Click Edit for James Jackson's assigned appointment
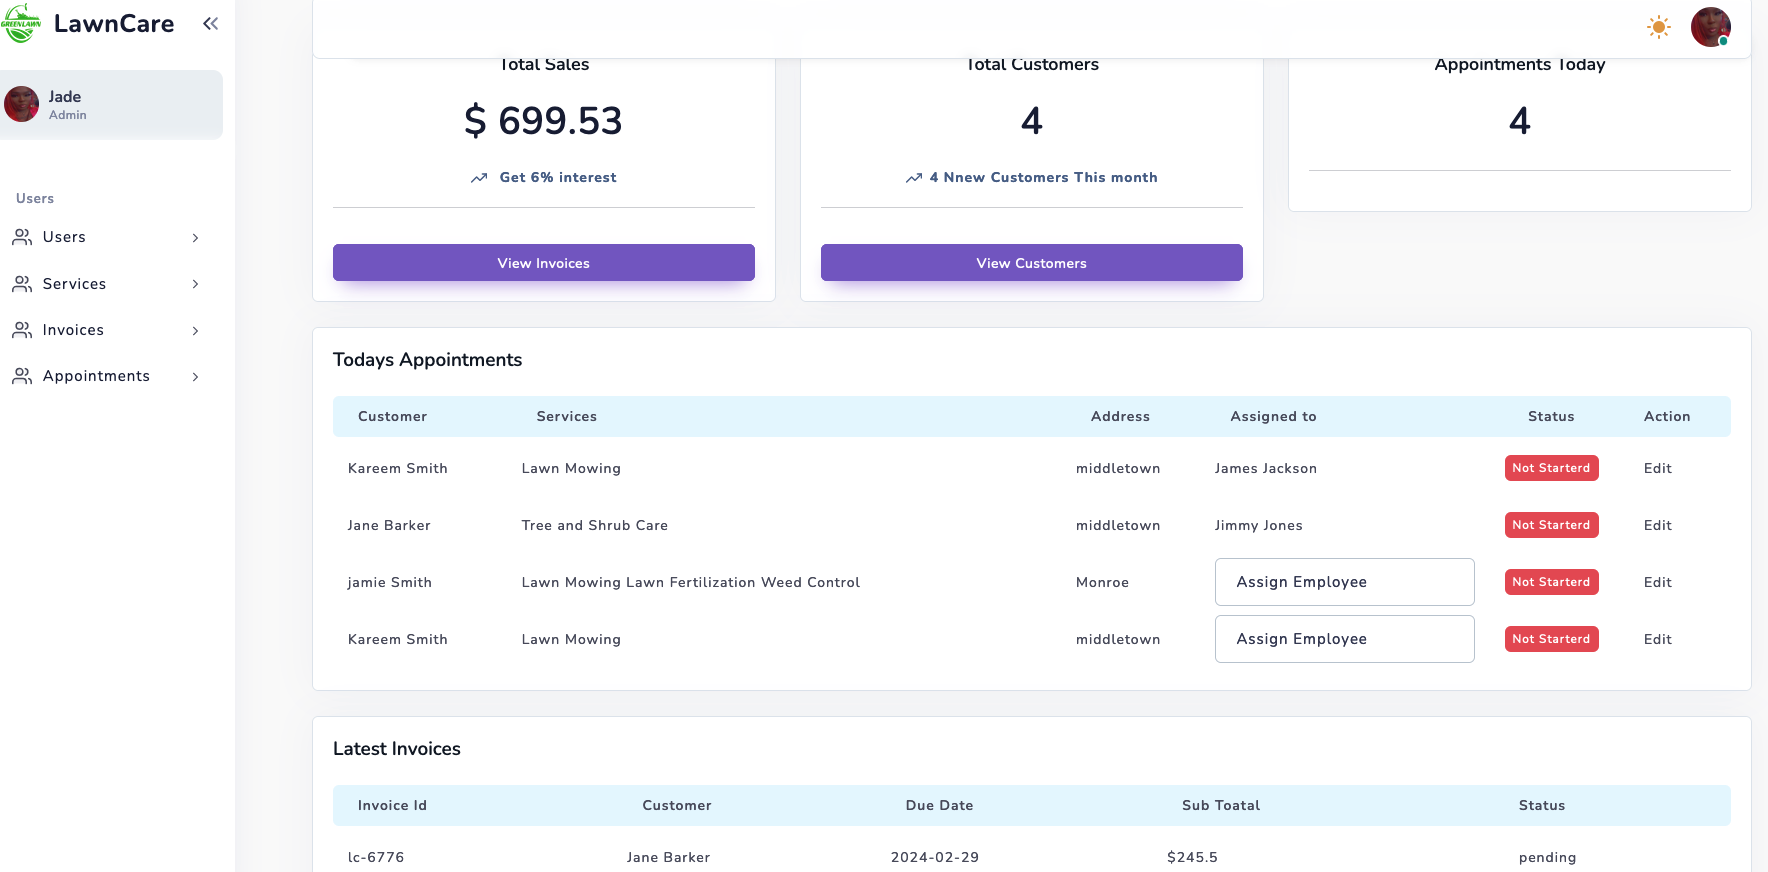The image size is (1768, 872). [1657, 468]
